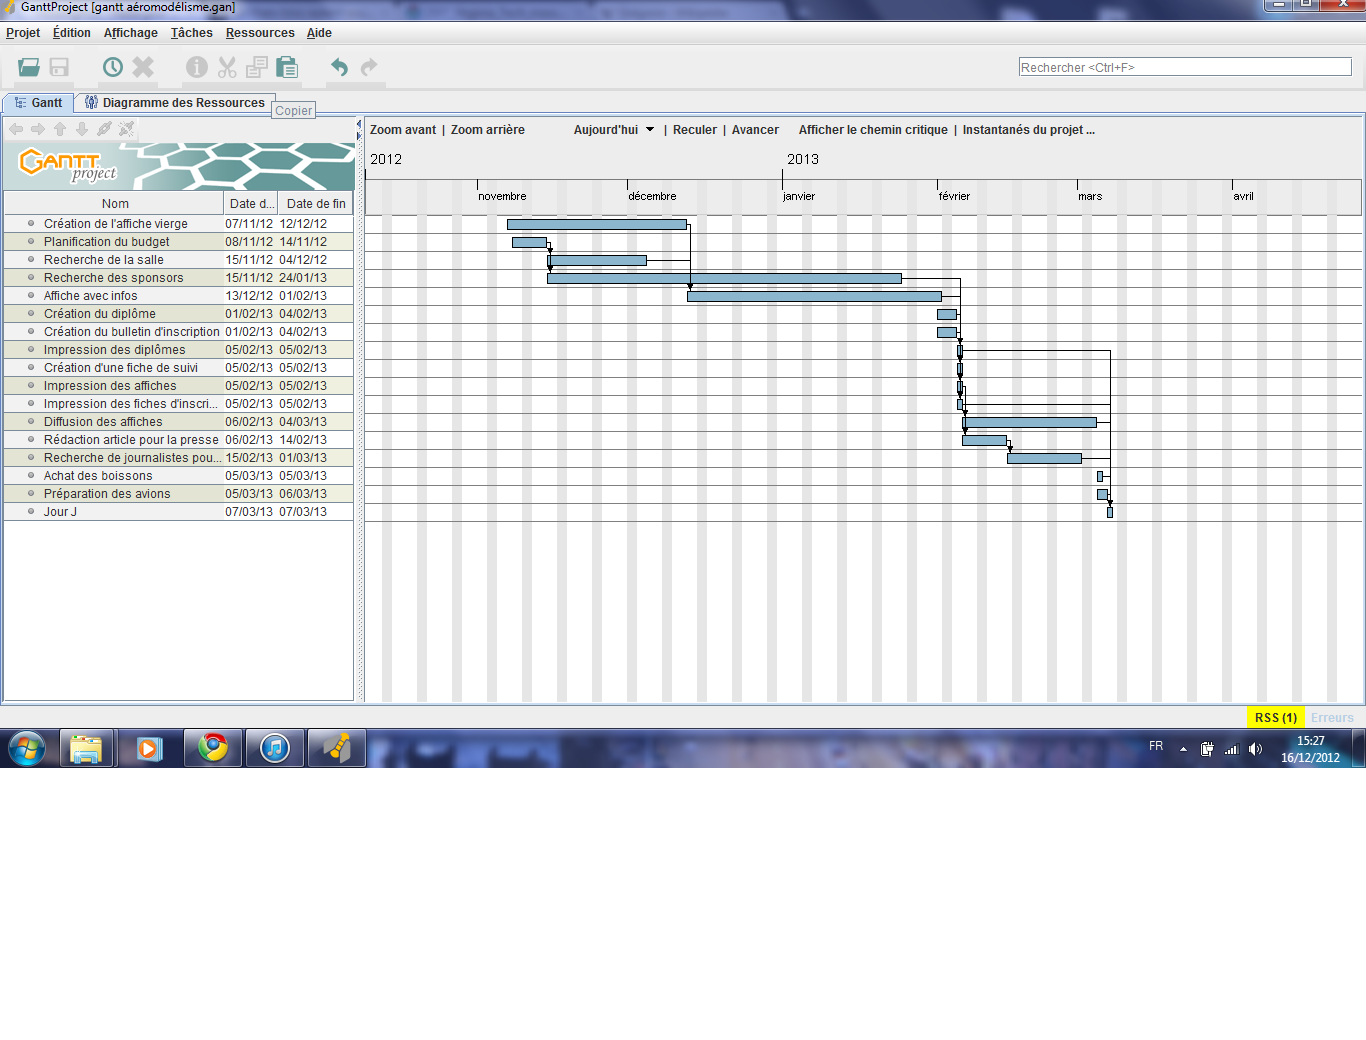The height and width of the screenshot is (1040, 1366).
Task: Click the Open project folder icon
Action: click(29, 67)
